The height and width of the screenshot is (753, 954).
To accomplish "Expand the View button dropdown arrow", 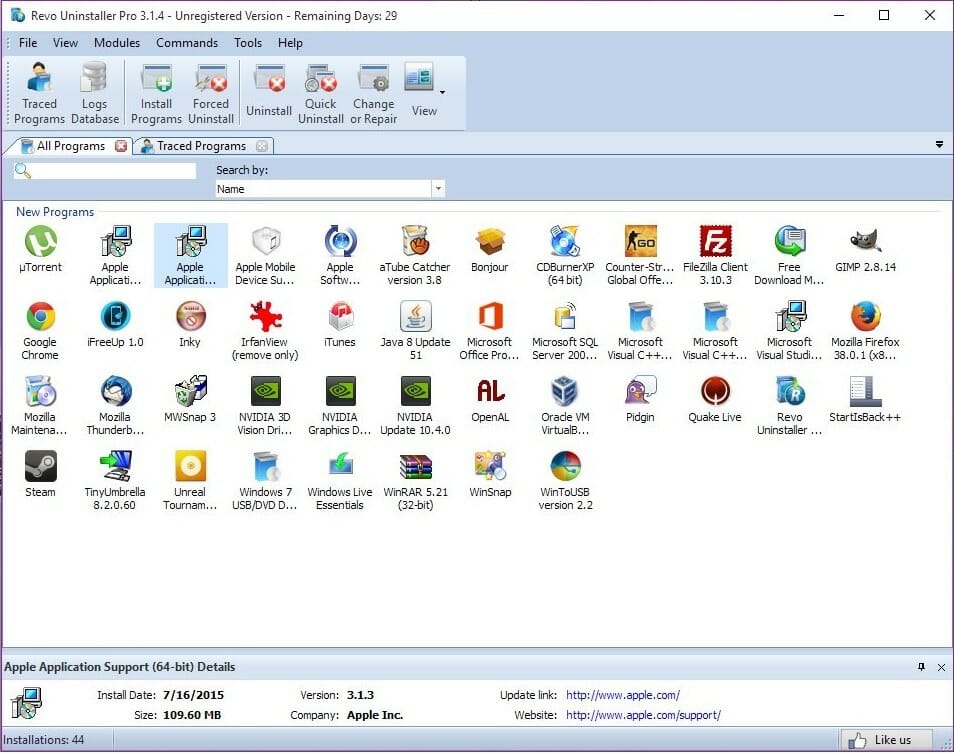I will [442, 92].
